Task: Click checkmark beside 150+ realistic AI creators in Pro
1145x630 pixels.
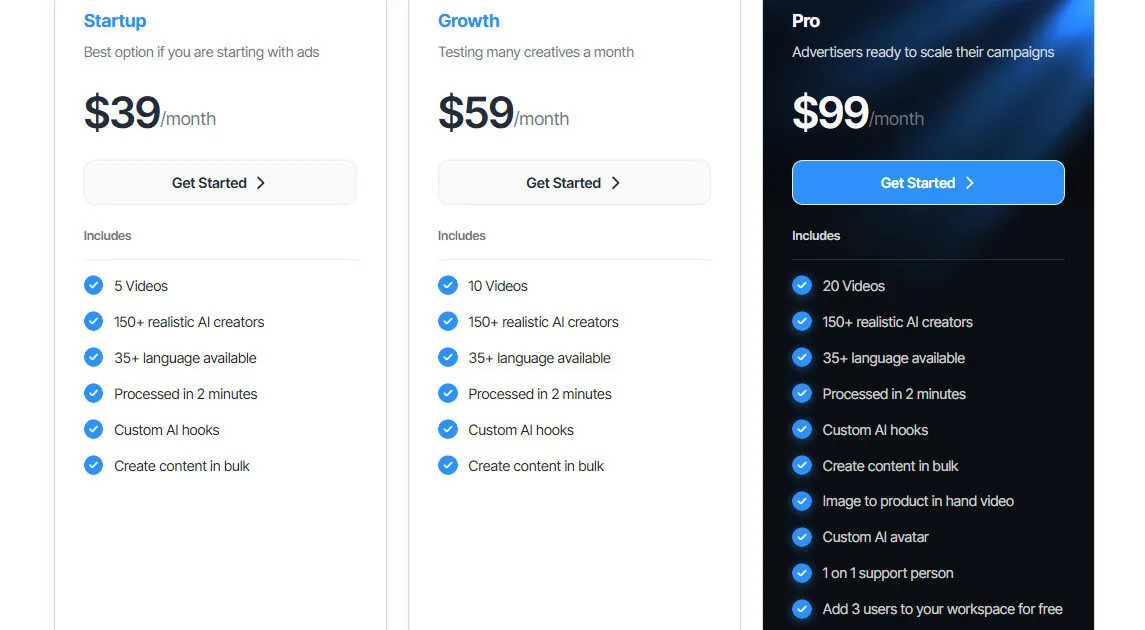Action: coord(802,321)
